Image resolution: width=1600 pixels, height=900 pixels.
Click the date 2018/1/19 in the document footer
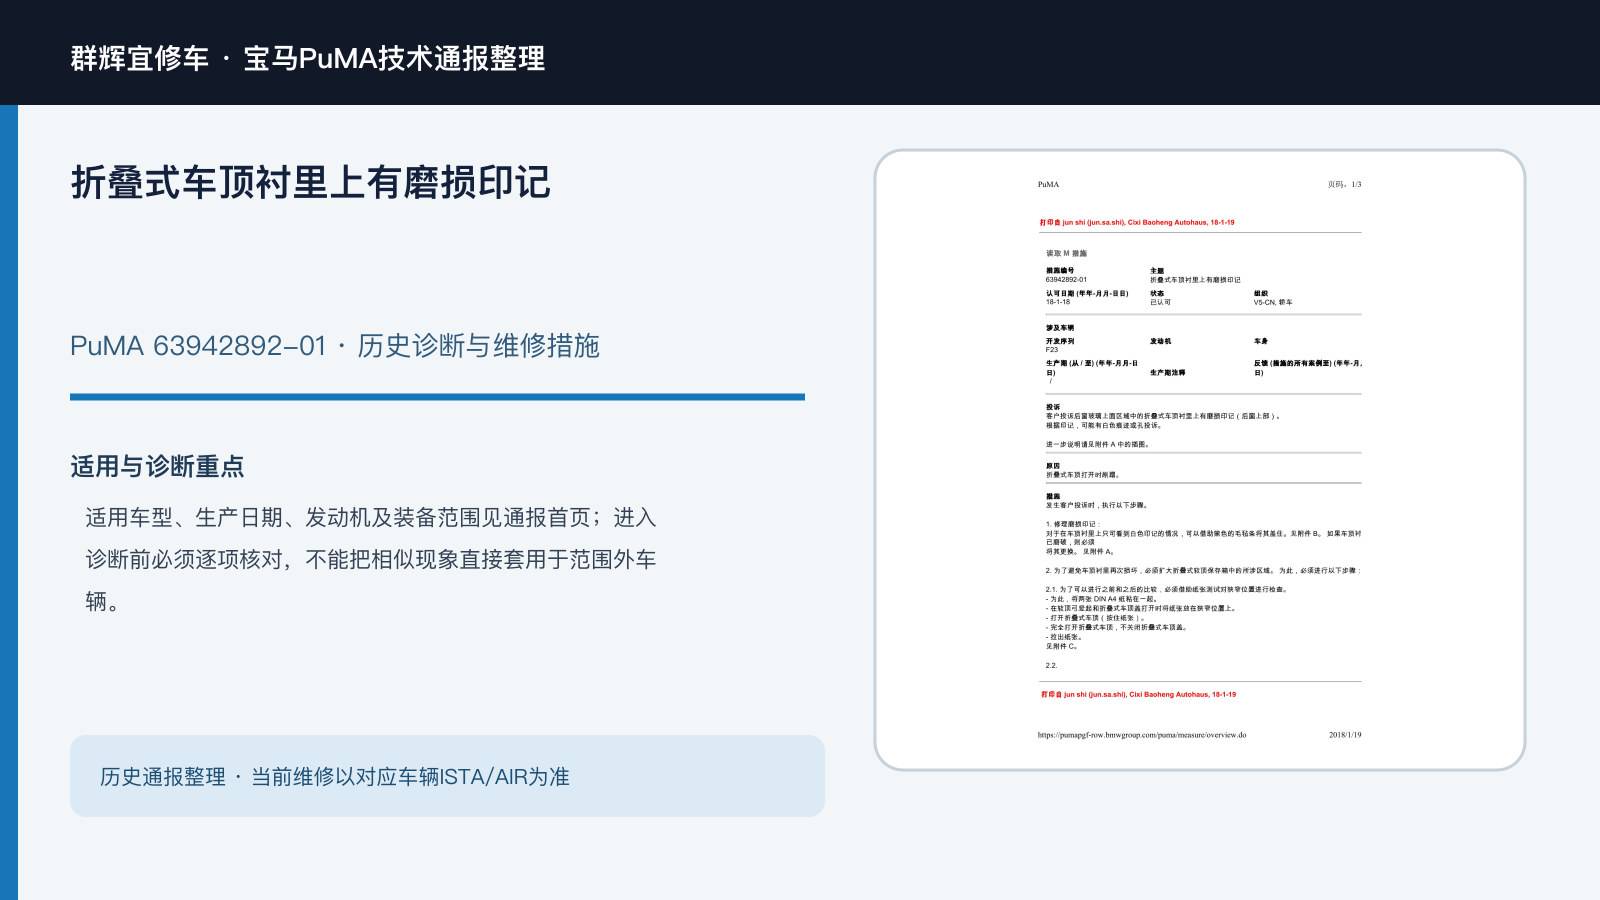pyautogui.click(x=1345, y=735)
